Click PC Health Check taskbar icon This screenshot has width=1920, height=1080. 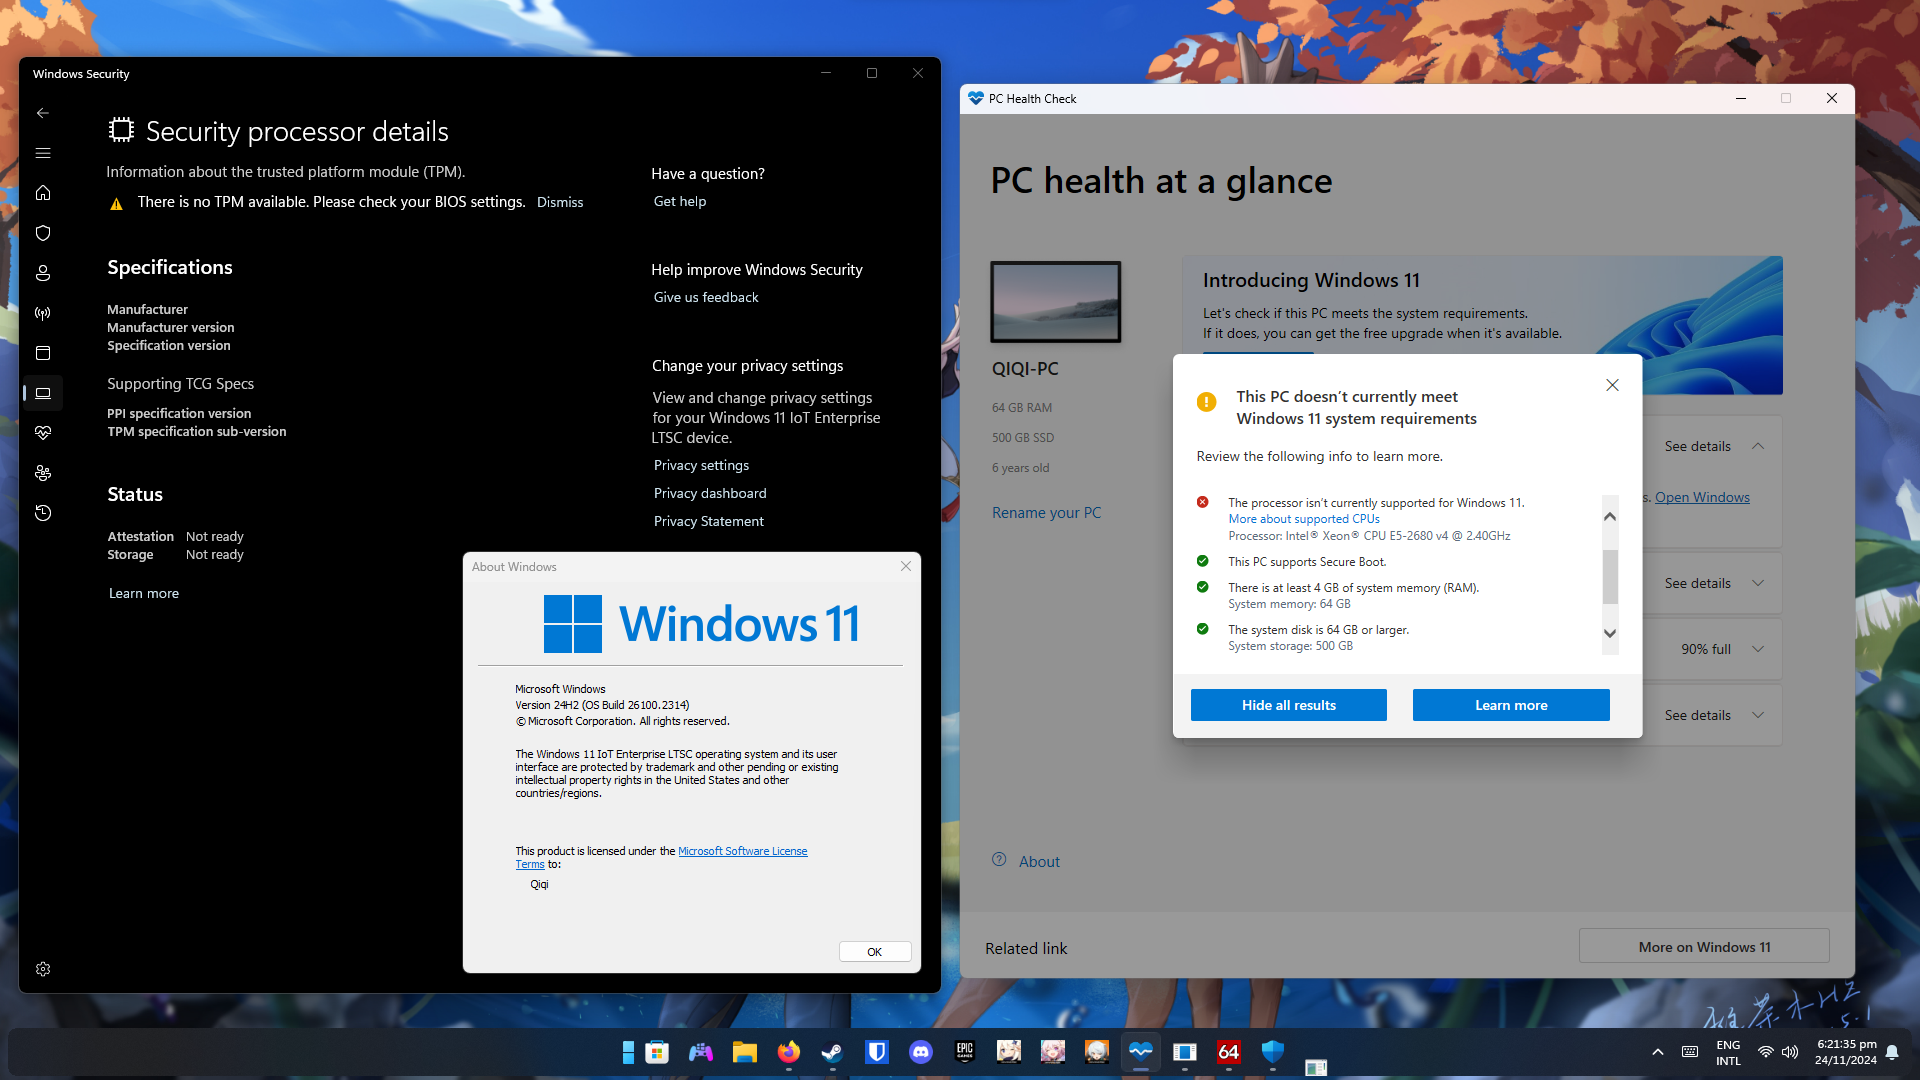pos(1141,1052)
